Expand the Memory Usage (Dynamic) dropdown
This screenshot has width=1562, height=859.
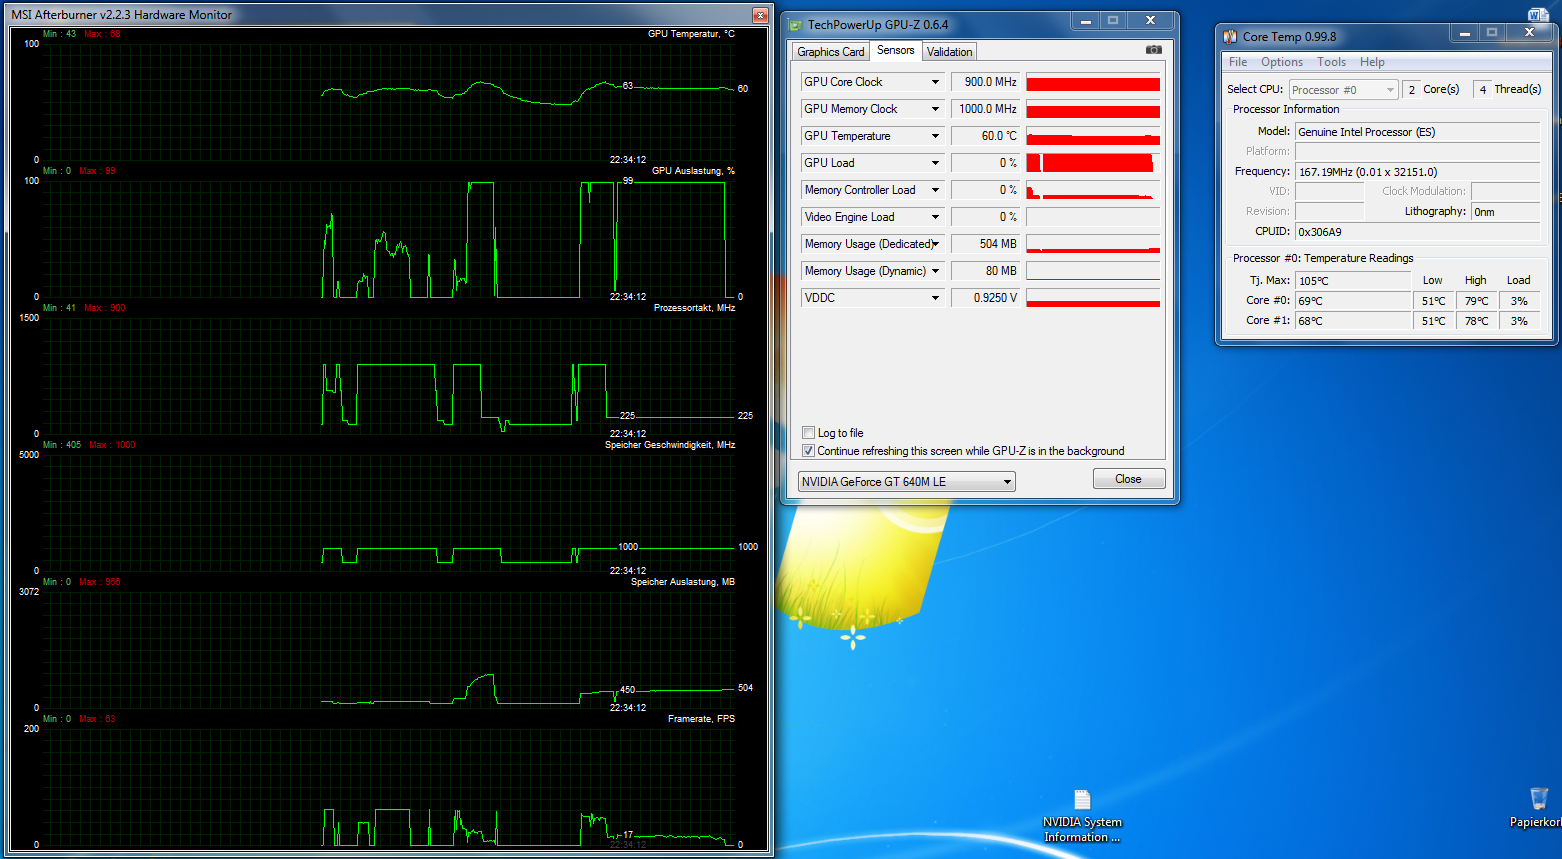[x=936, y=271]
